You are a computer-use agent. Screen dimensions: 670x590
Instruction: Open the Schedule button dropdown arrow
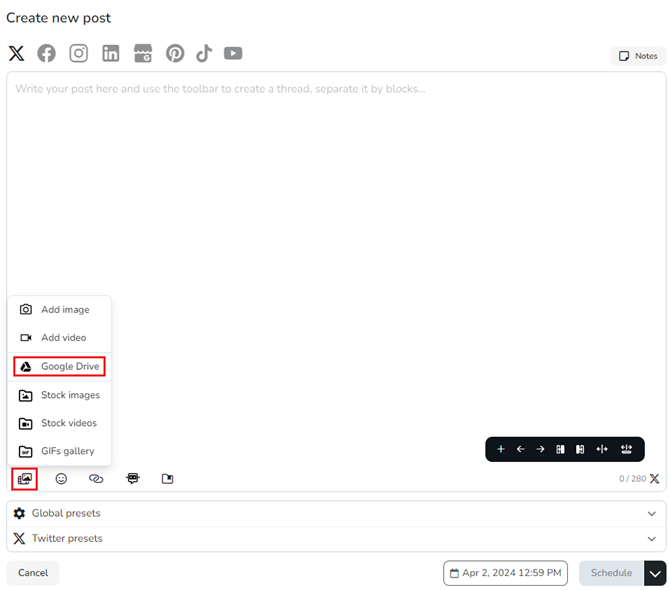coord(655,573)
